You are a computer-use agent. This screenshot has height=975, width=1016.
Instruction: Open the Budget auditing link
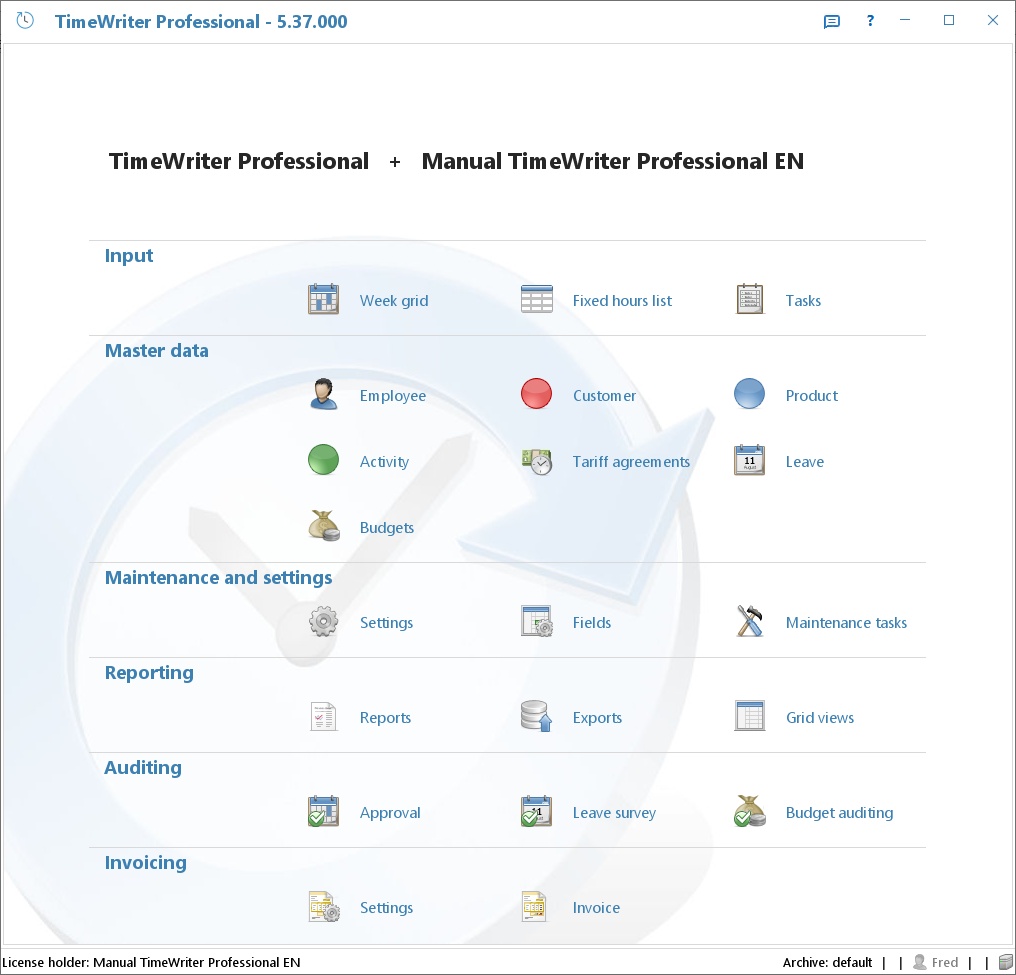839,813
